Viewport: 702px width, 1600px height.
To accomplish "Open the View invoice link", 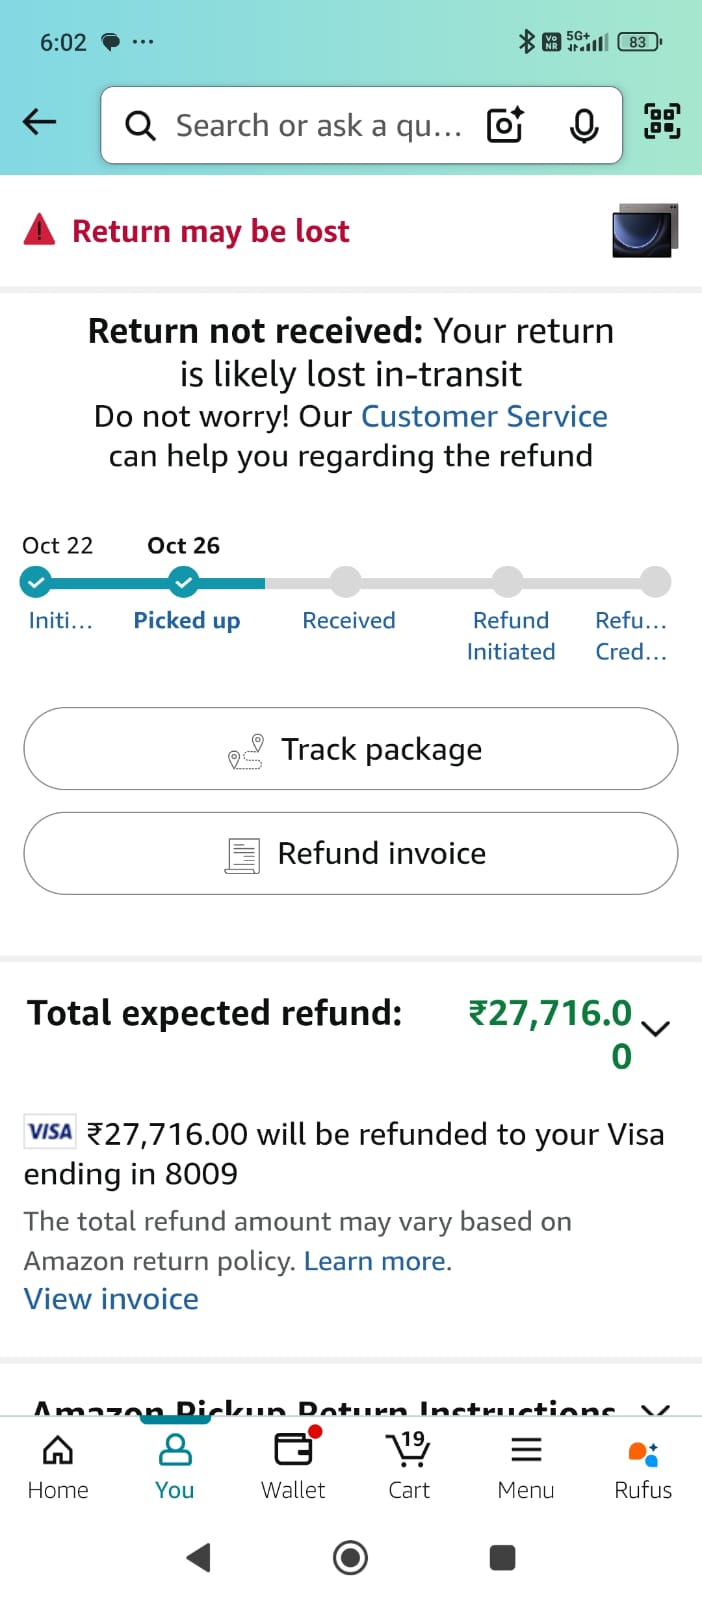I will [x=111, y=1299].
